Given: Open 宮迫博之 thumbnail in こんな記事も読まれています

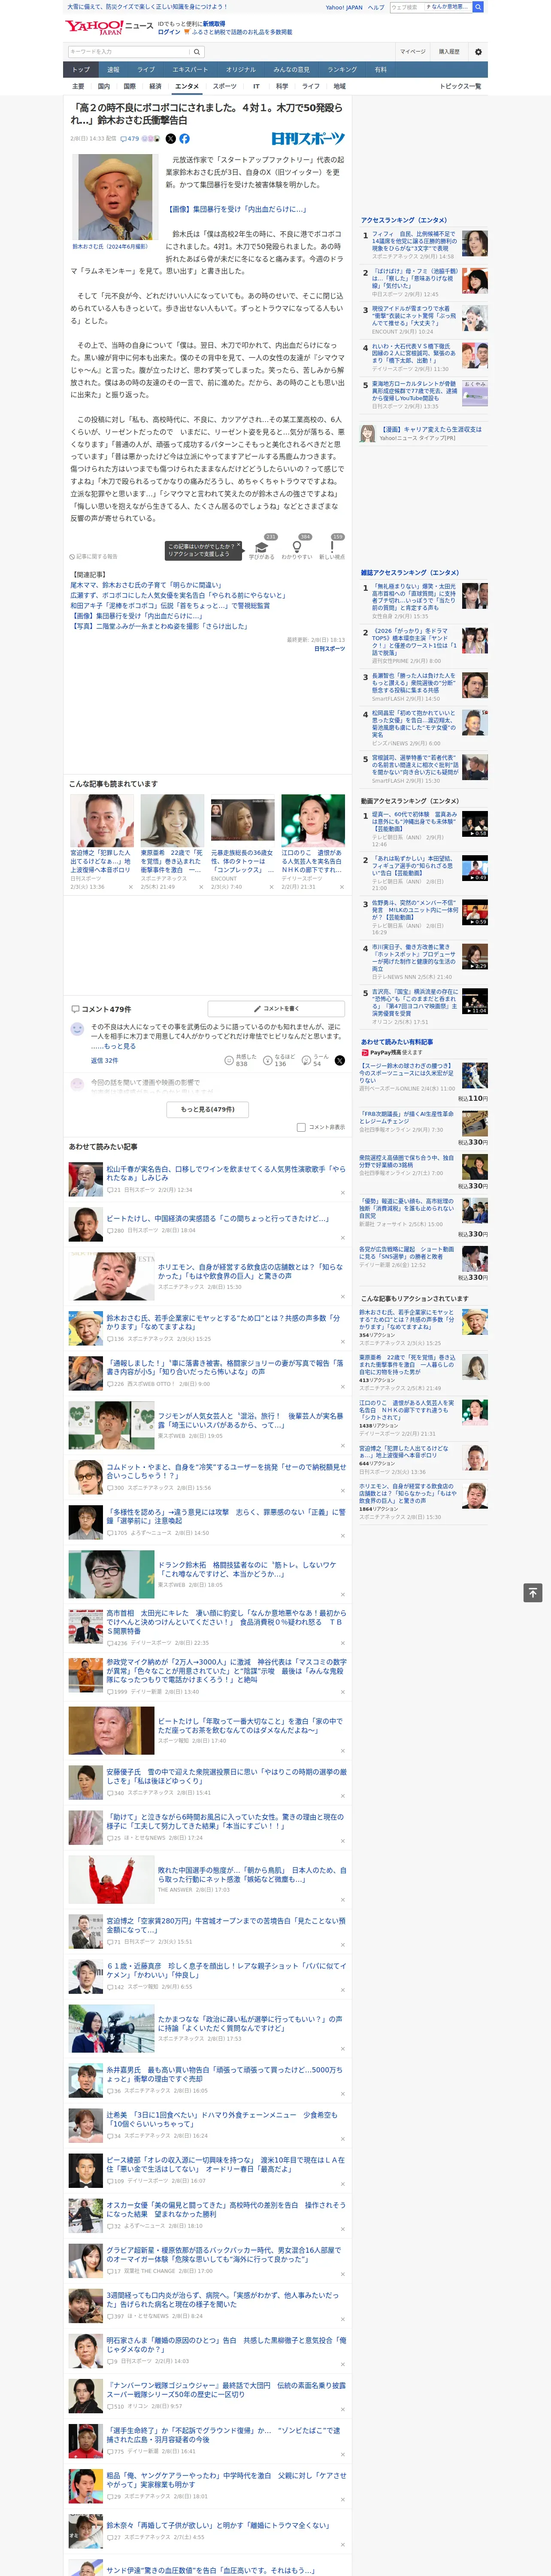Looking at the screenshot, I should coord(102,820).
